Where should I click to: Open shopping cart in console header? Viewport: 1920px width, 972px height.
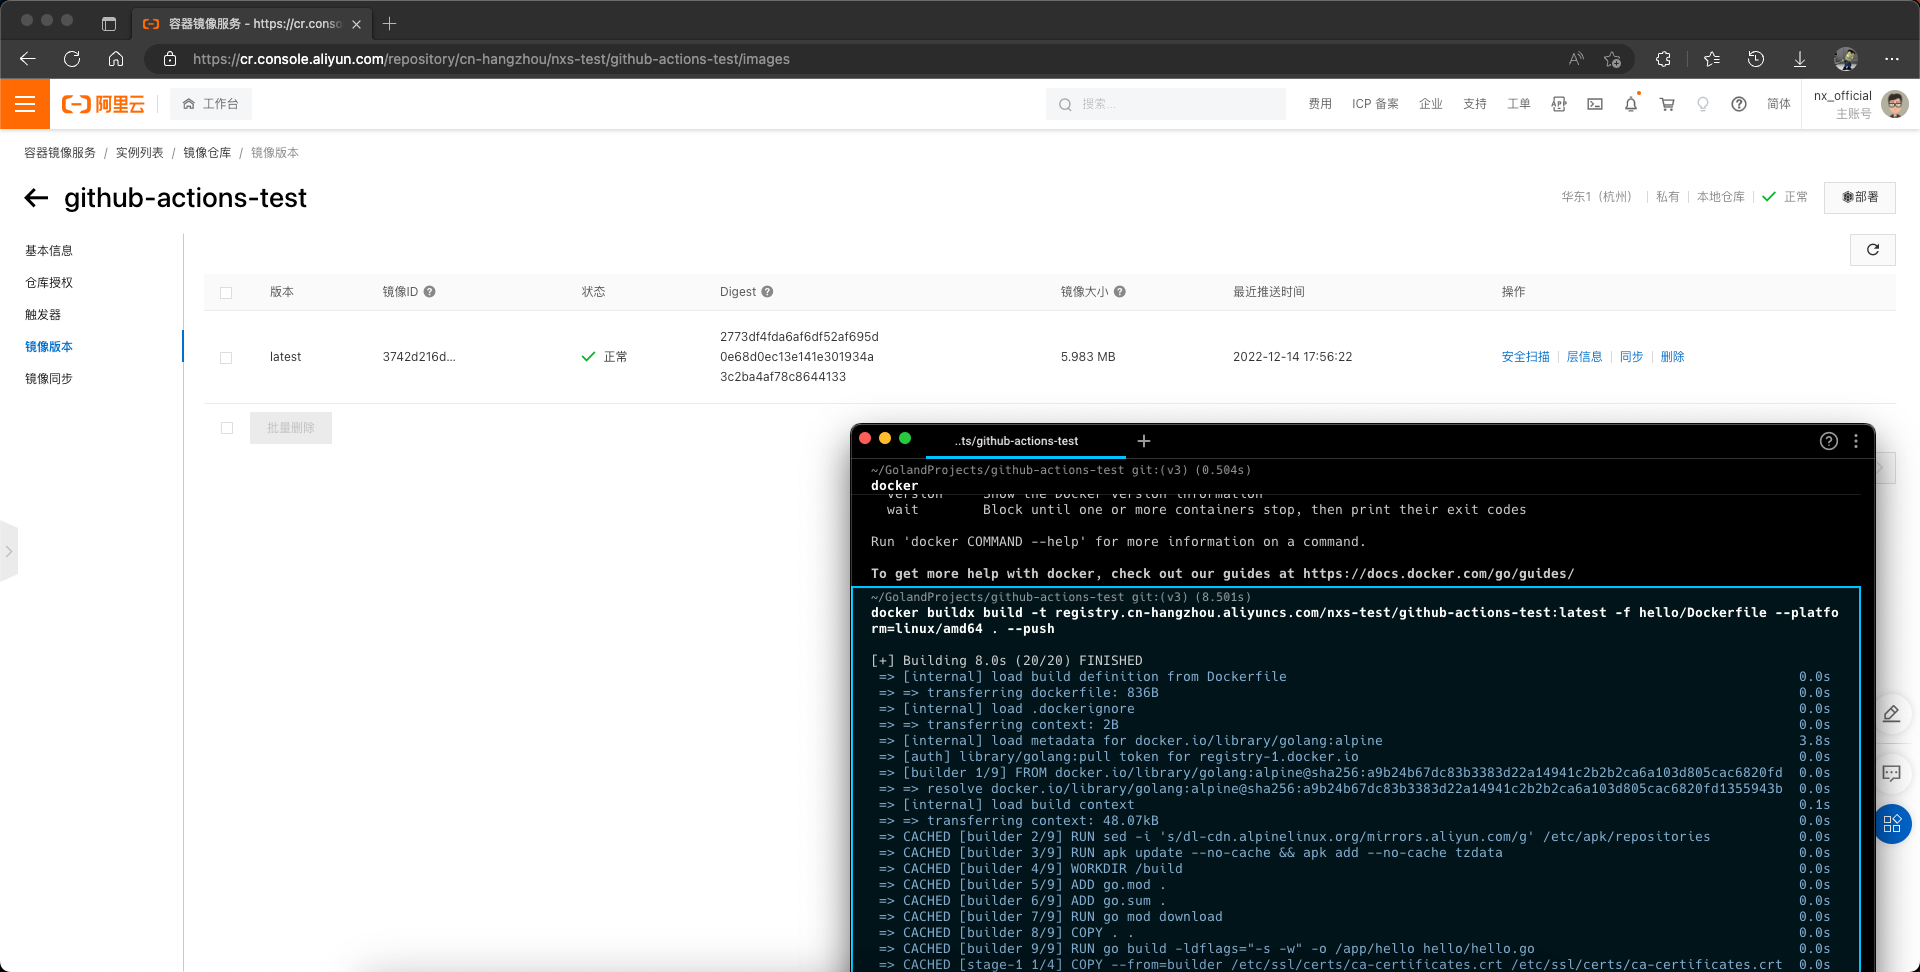(x=1667, y=104)
